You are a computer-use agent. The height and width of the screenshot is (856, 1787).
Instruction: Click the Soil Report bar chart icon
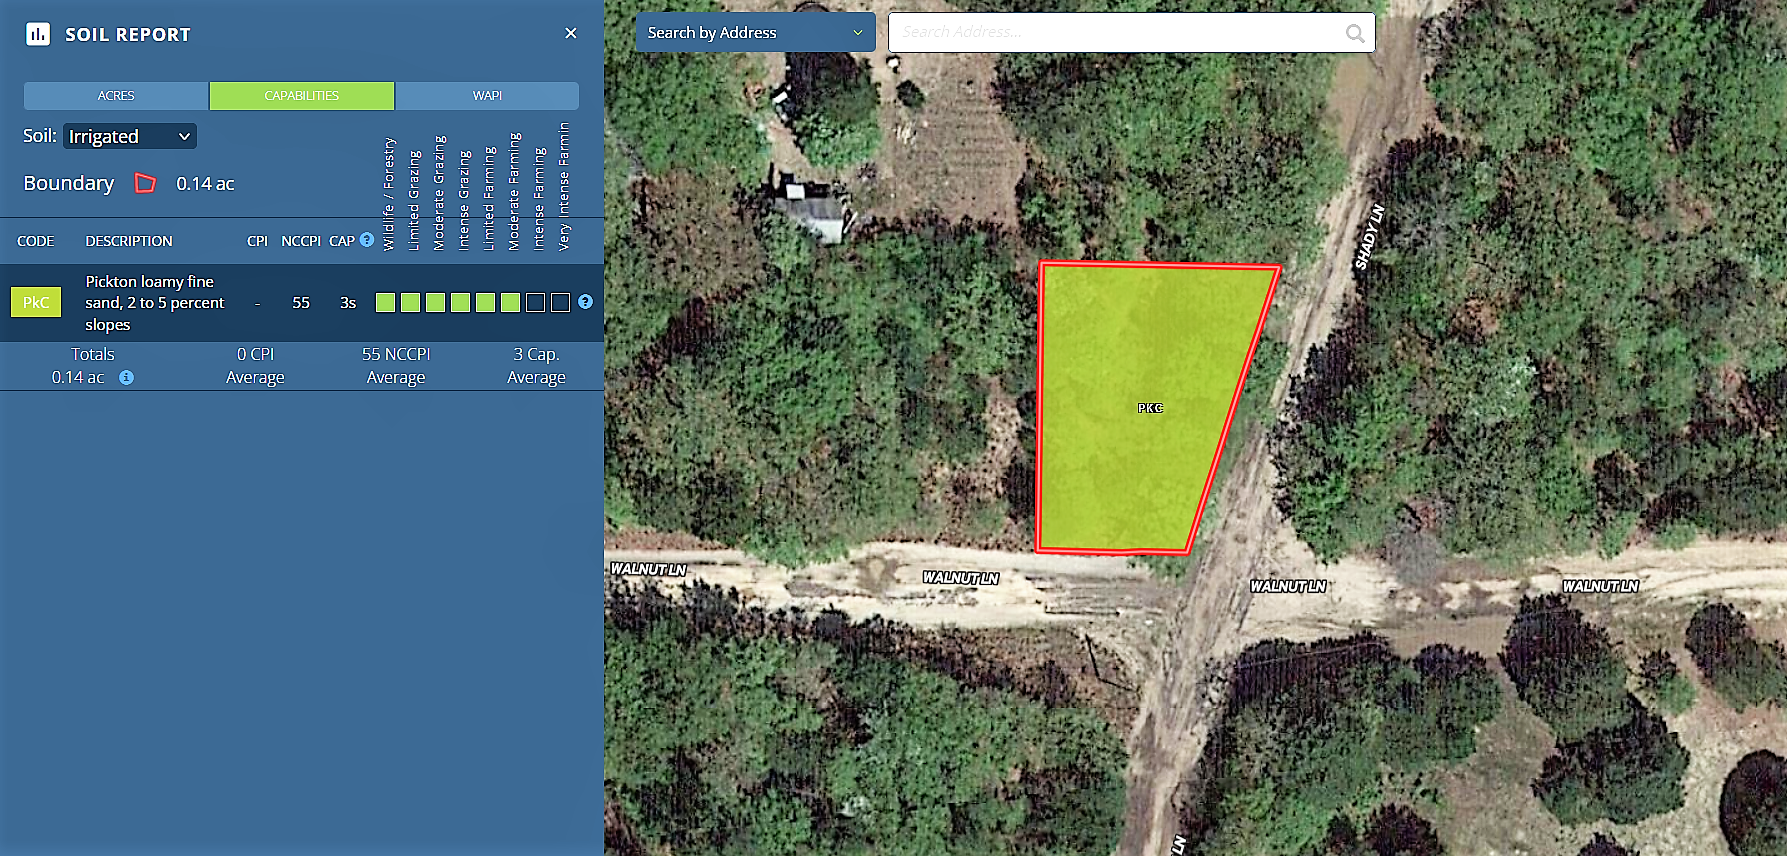click(x=38, y=34)
